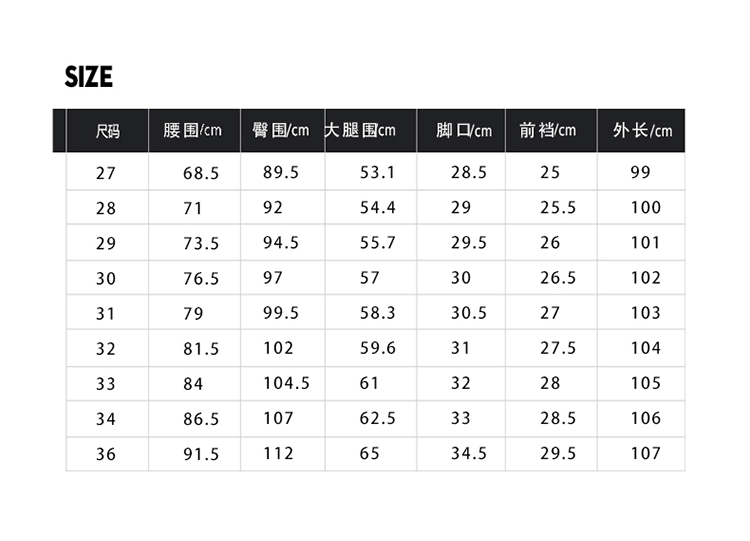Click the 91.5 waist value
Screen dimensions: 750x541
200,454
